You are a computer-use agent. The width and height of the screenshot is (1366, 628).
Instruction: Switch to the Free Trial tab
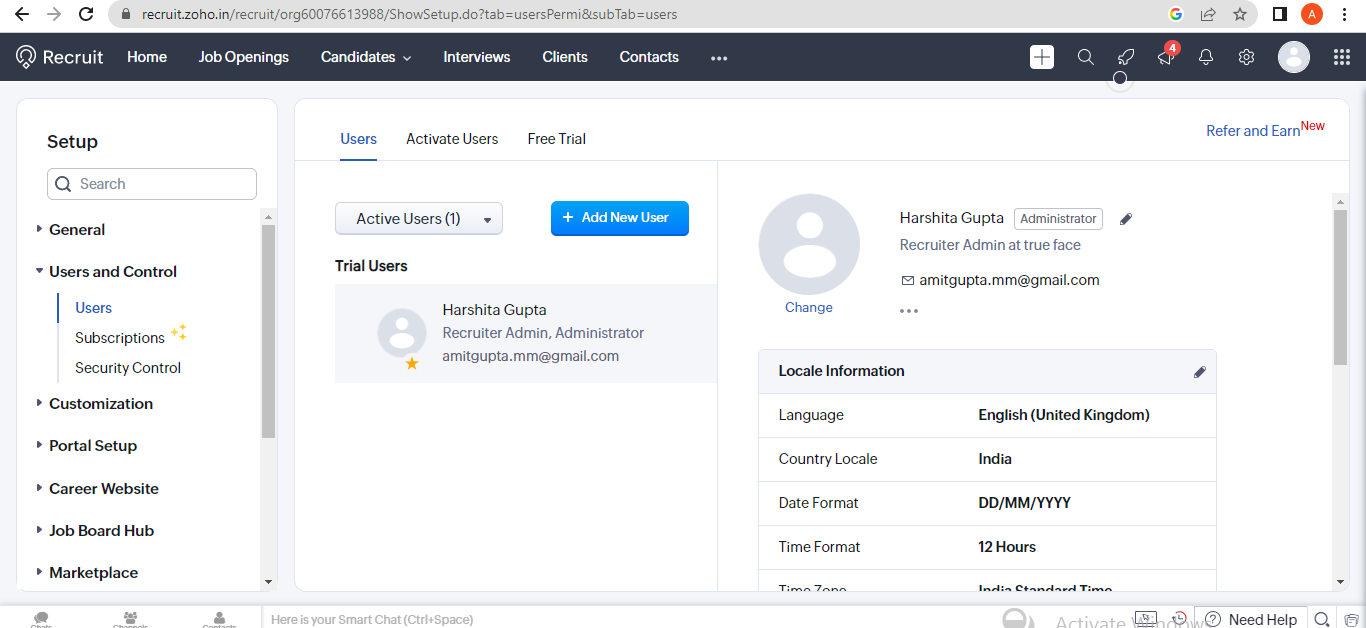tap(557, 139)
